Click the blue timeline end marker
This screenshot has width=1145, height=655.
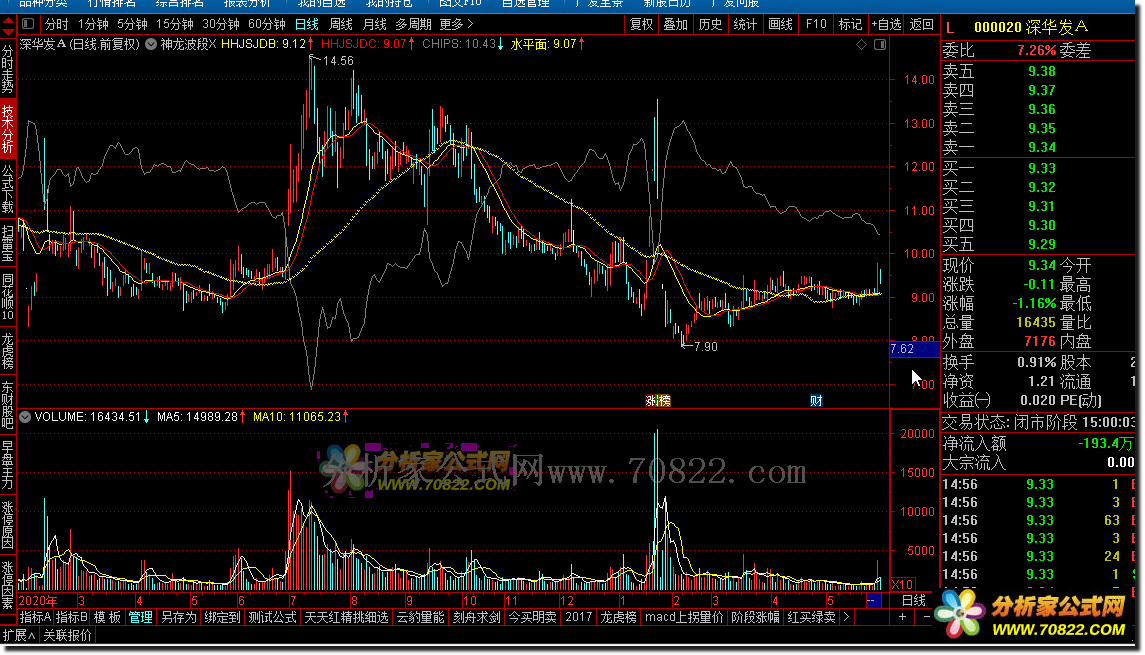(x=873, y=600)
